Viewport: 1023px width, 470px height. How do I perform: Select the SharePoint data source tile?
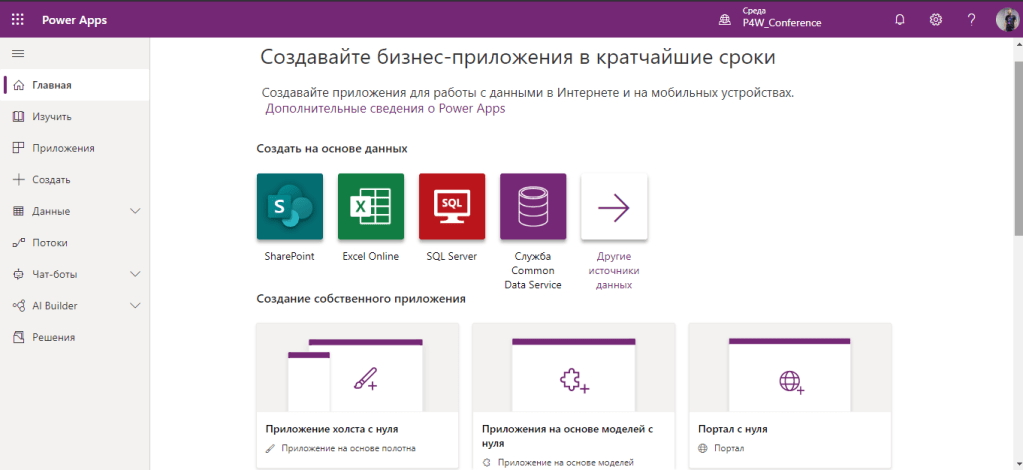click(x=289, y=207)
